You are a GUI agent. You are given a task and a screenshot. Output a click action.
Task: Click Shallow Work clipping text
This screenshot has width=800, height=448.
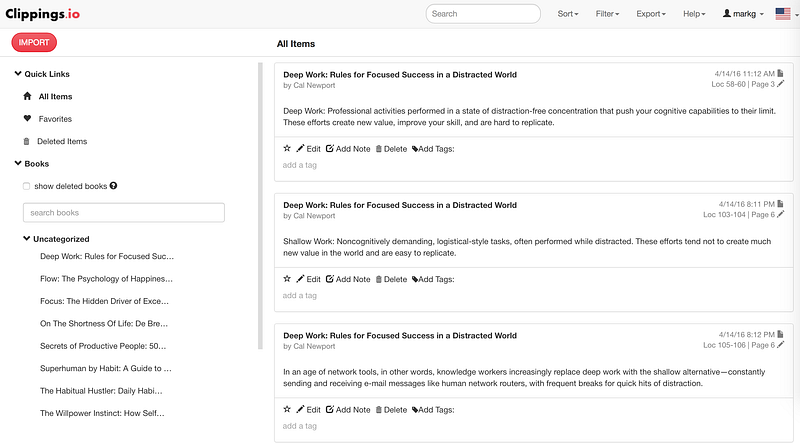coord(527,247)
